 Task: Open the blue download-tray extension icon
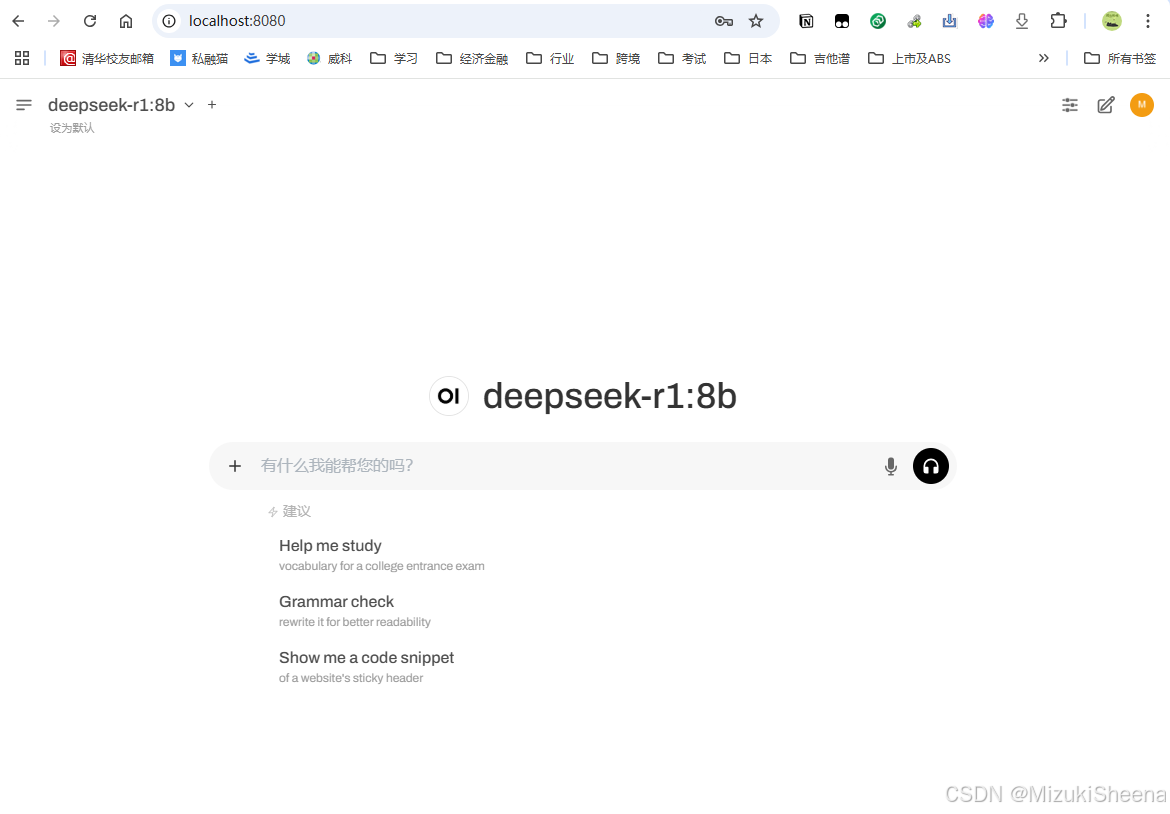tap(949, 21)
